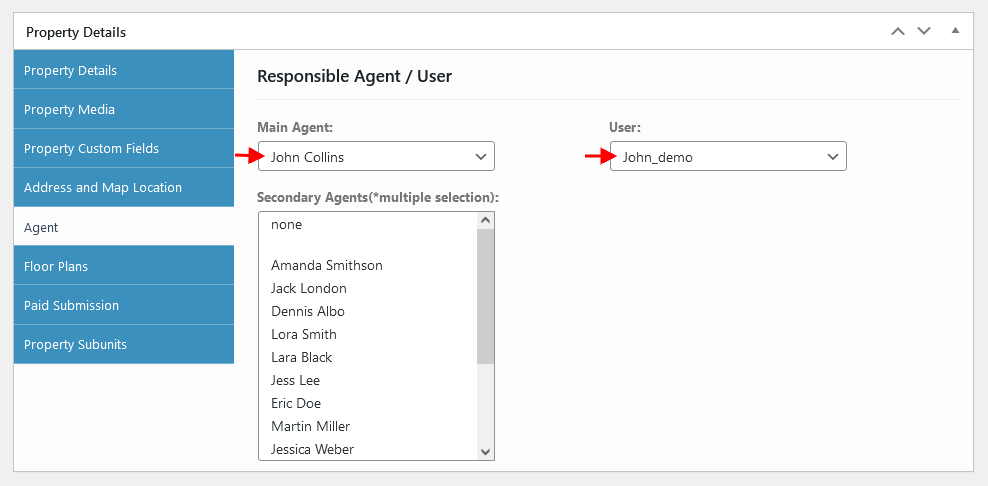Select 'none' in Secondary Agents list
988x486 pixels.
tap(368, 225)
